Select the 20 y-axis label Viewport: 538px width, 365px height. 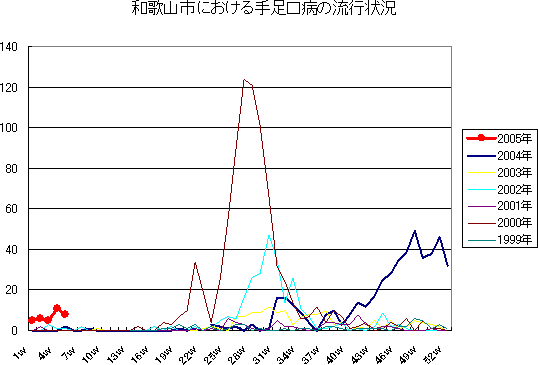click(x=11, y=290)
